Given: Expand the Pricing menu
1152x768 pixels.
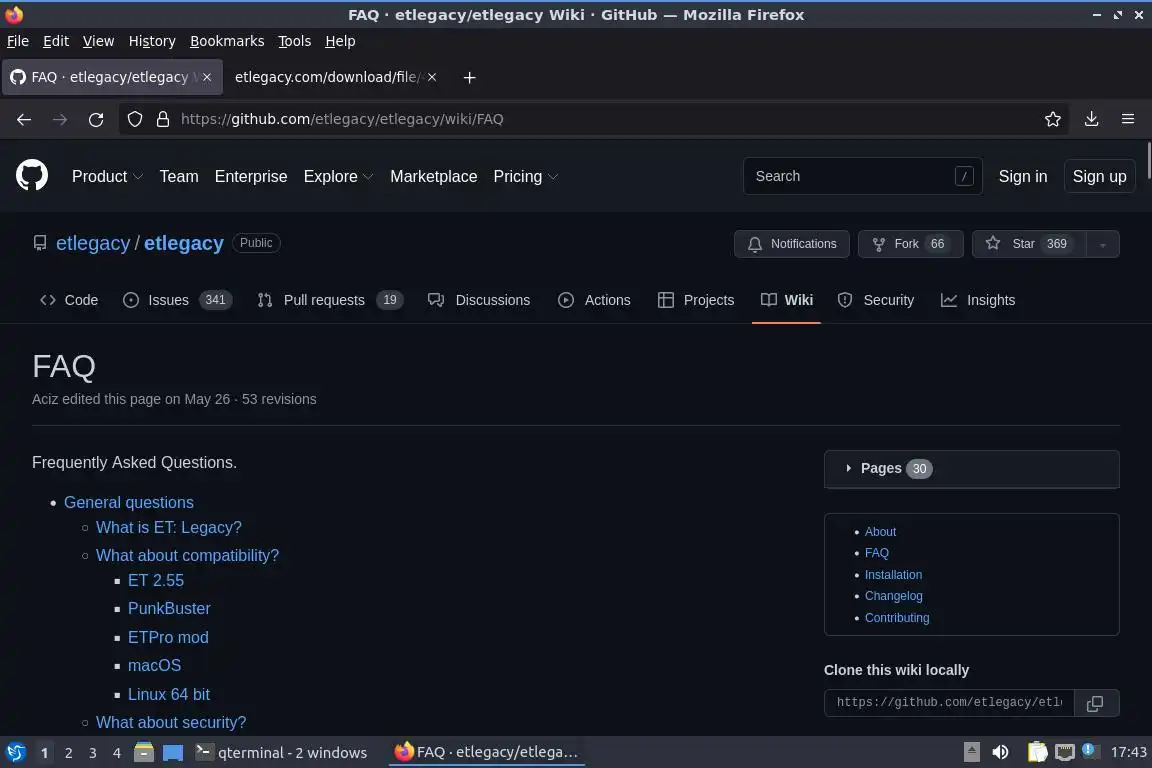Looking at the screenshot, I should (525, 176).
